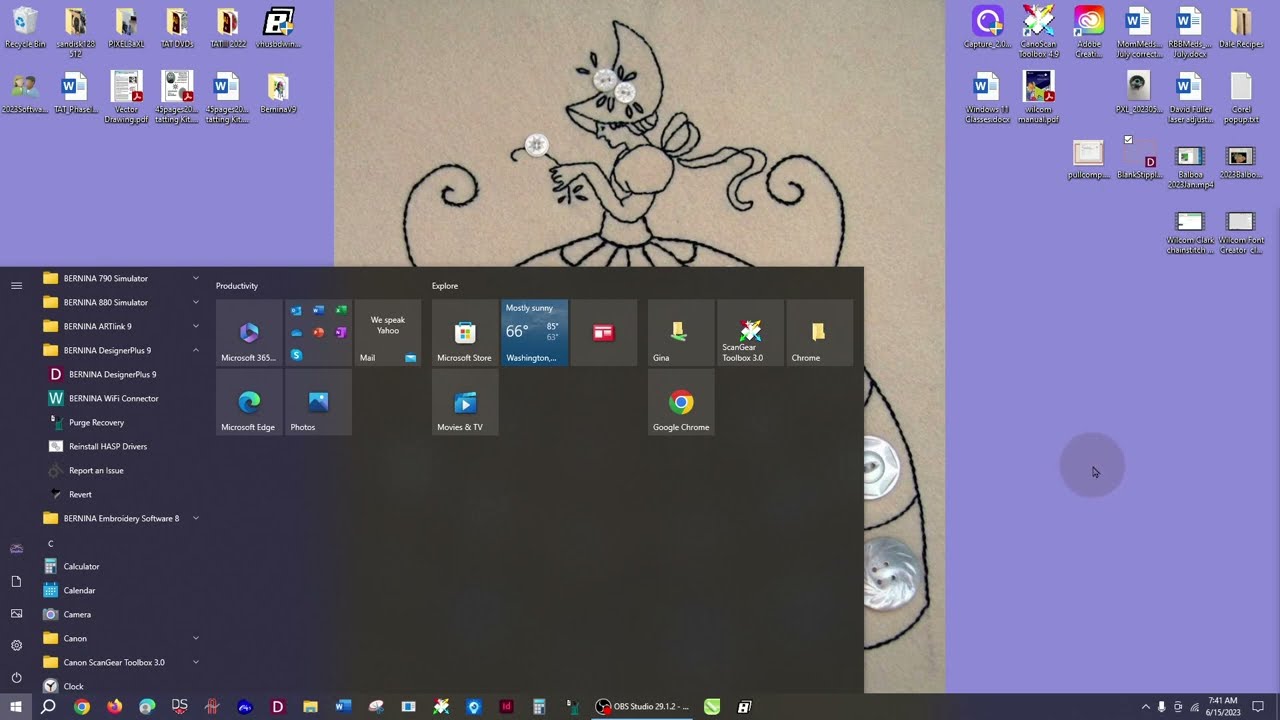Screen dimensions: 1280x720
Task: Open the taskbar clock and date
Action: (1223, 707)
